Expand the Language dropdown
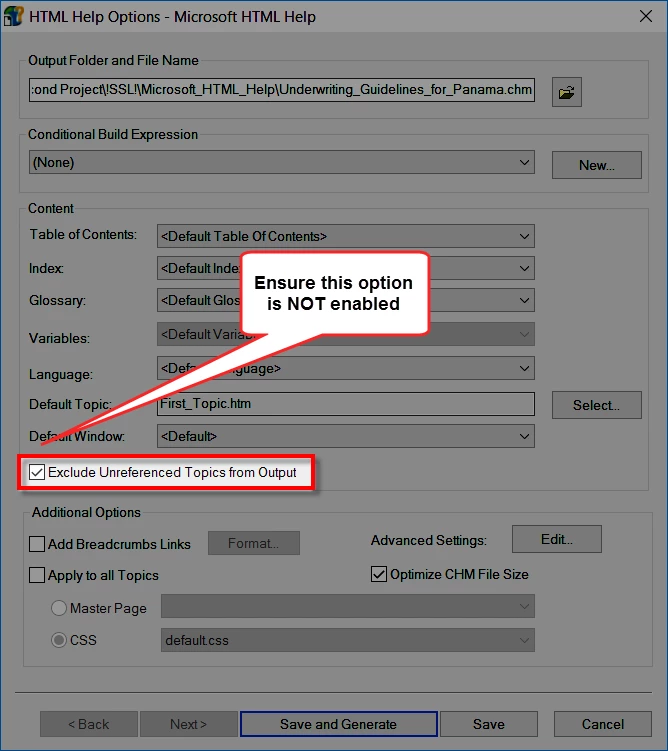The width and height of the screenshot is (668, 751). (346, 368)
